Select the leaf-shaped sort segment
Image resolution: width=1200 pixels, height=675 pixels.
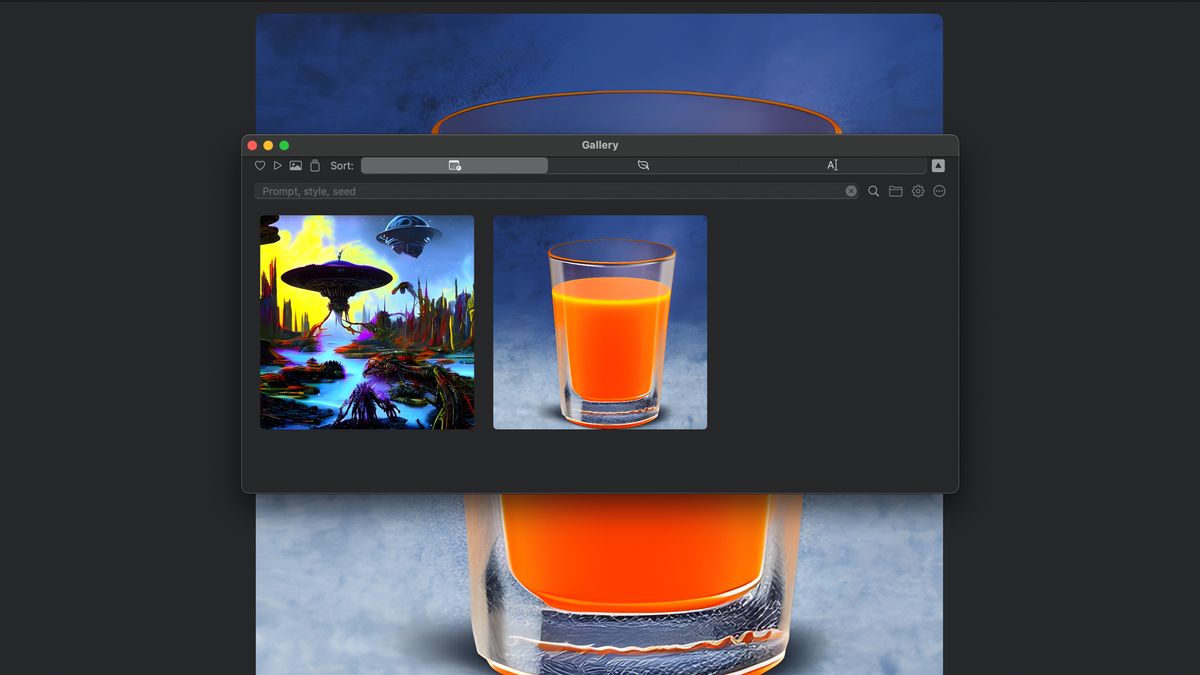click(643, 165)
